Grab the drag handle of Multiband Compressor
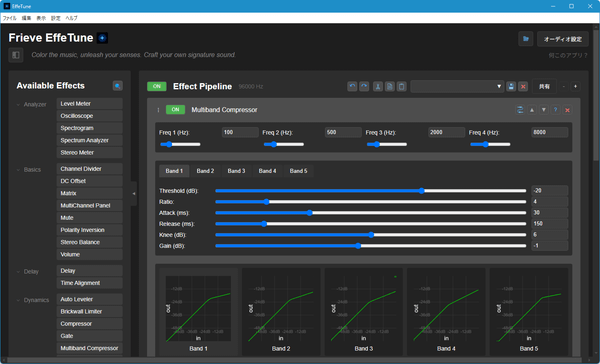This screenshot has height=364, width=600. point(158,110)
